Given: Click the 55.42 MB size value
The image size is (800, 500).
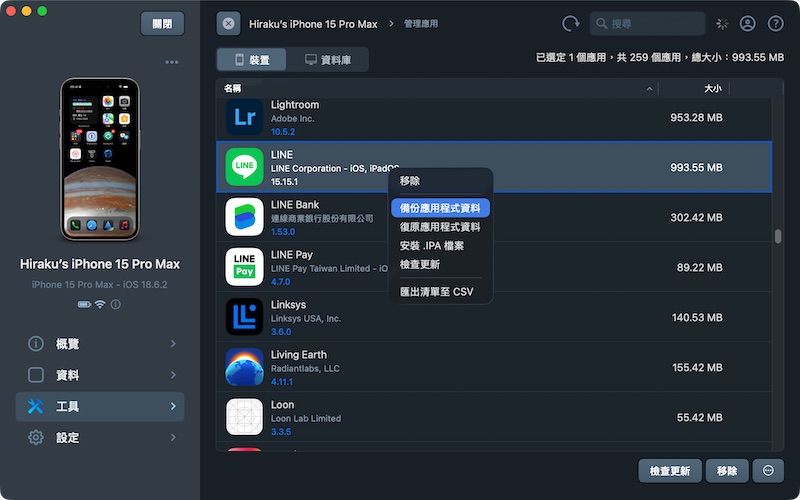Looking at the screenshot, I should [x=699, y=417].
